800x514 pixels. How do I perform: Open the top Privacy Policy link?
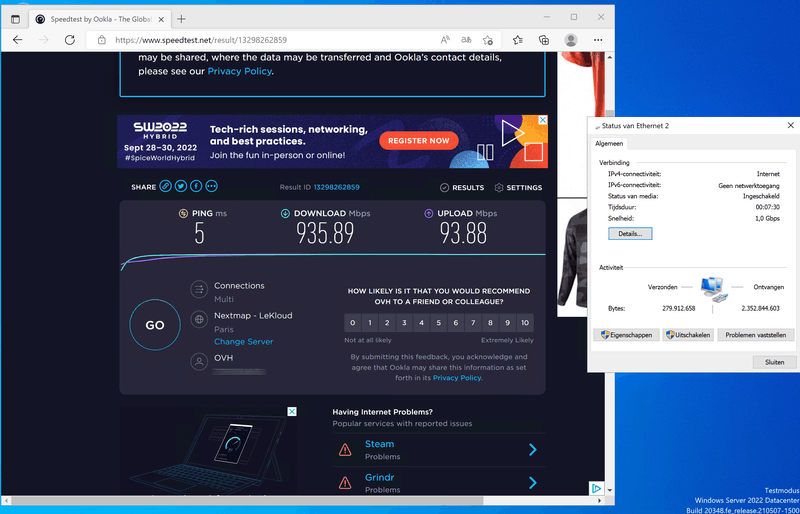coord(239,71)
